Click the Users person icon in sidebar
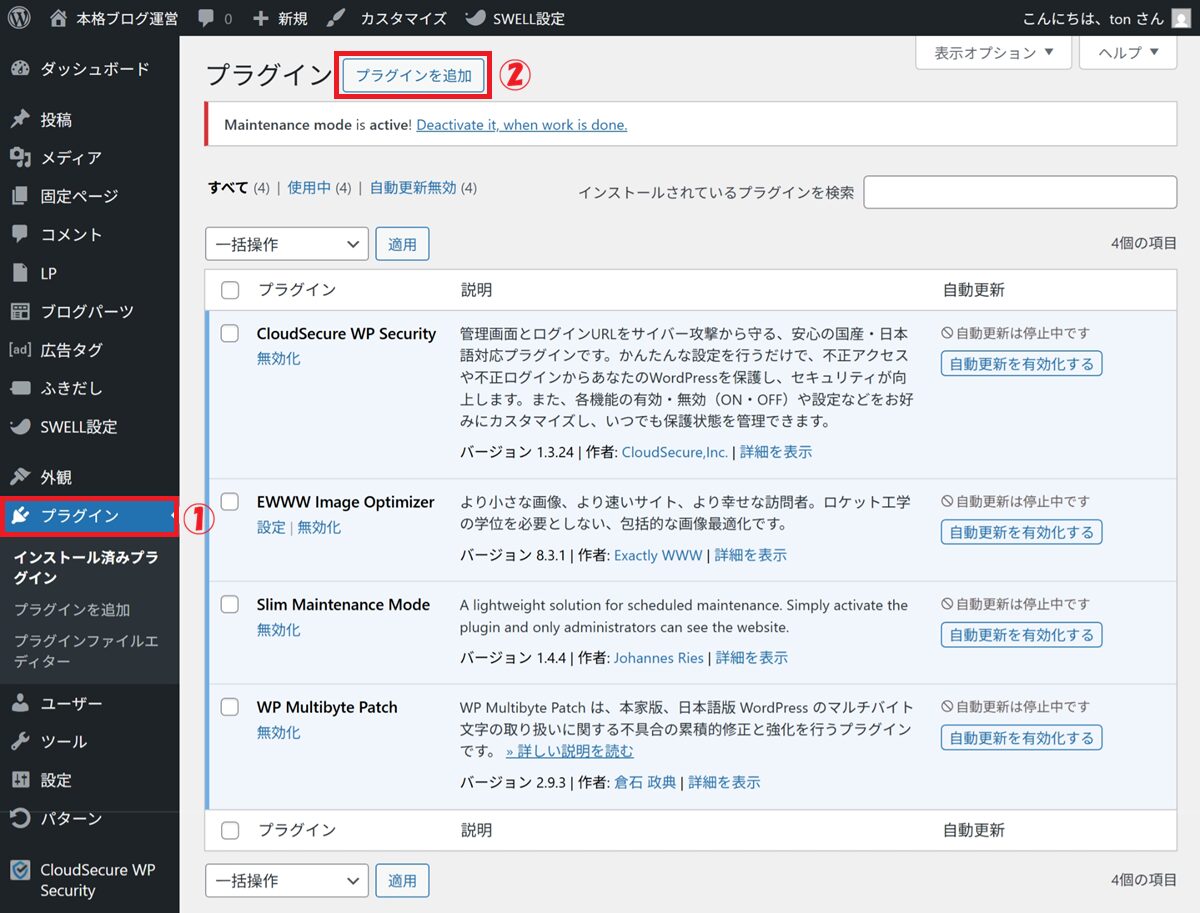1200x913 pixels. click(x=20, y=704)
